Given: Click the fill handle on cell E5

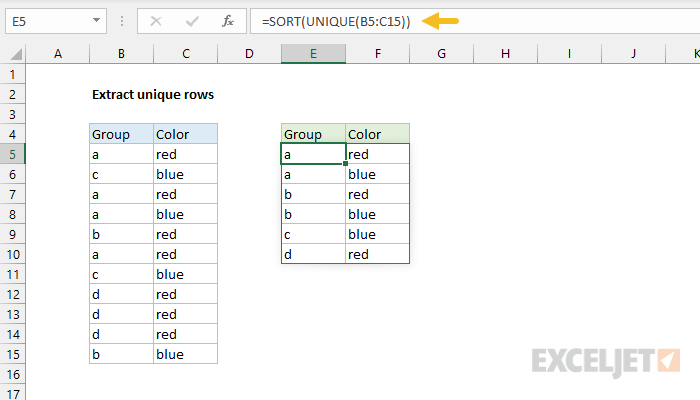Looking at the screenshot, I should coord(346,164).
